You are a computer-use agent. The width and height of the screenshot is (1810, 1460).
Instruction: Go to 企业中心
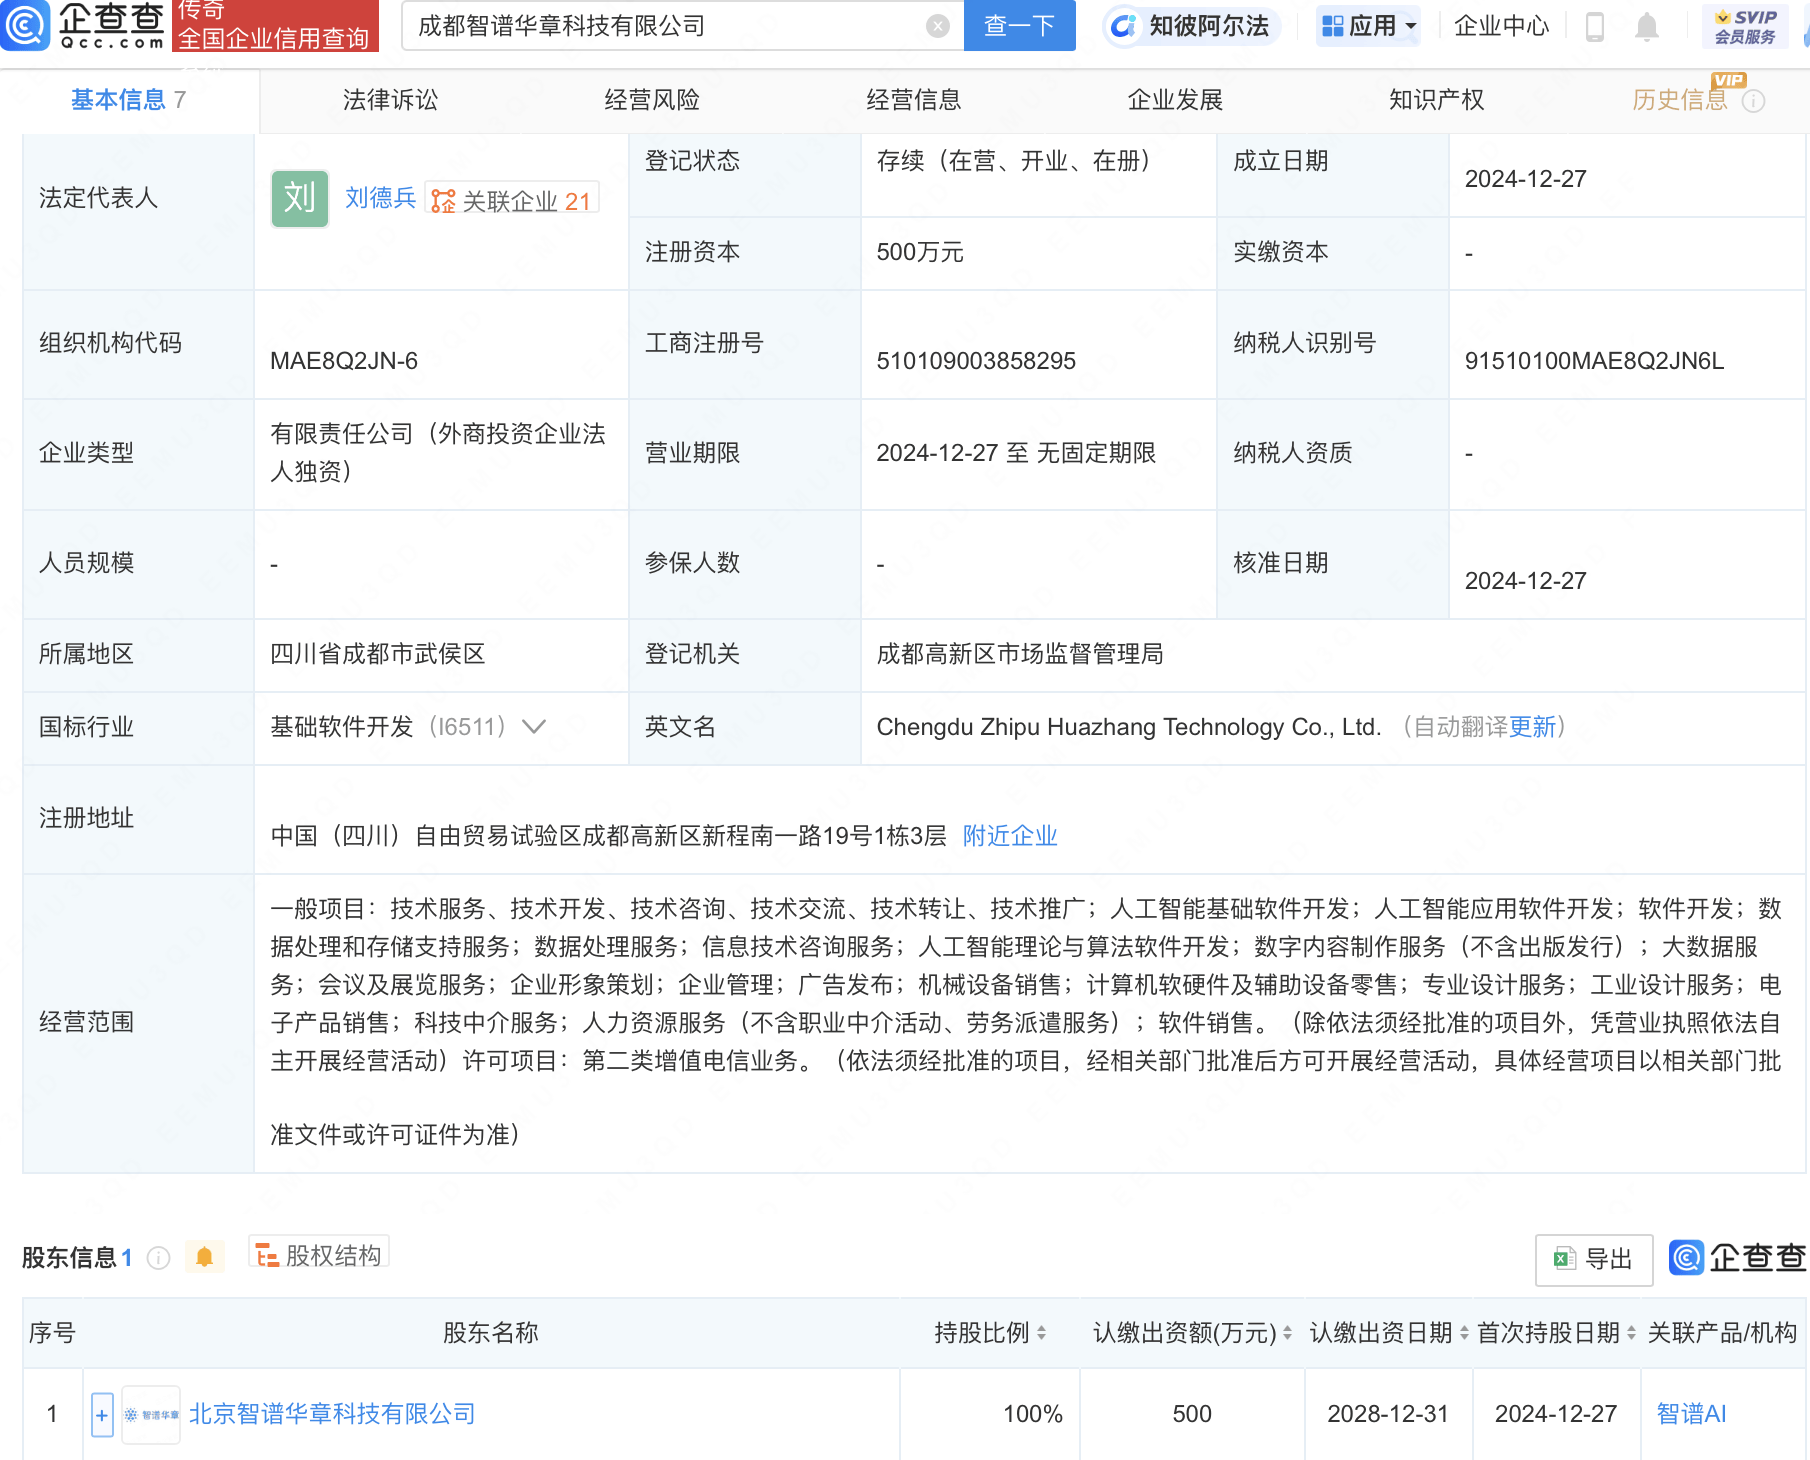point(1501,26)
